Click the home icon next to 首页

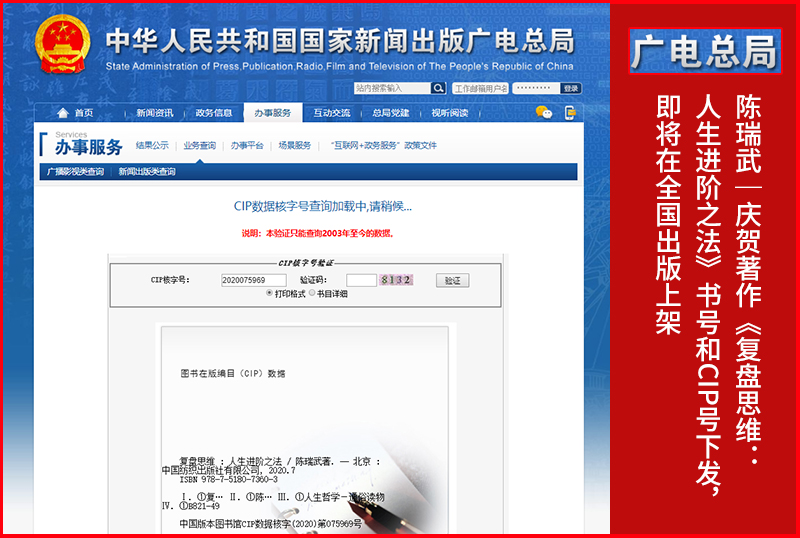click(x=63, y=113)
